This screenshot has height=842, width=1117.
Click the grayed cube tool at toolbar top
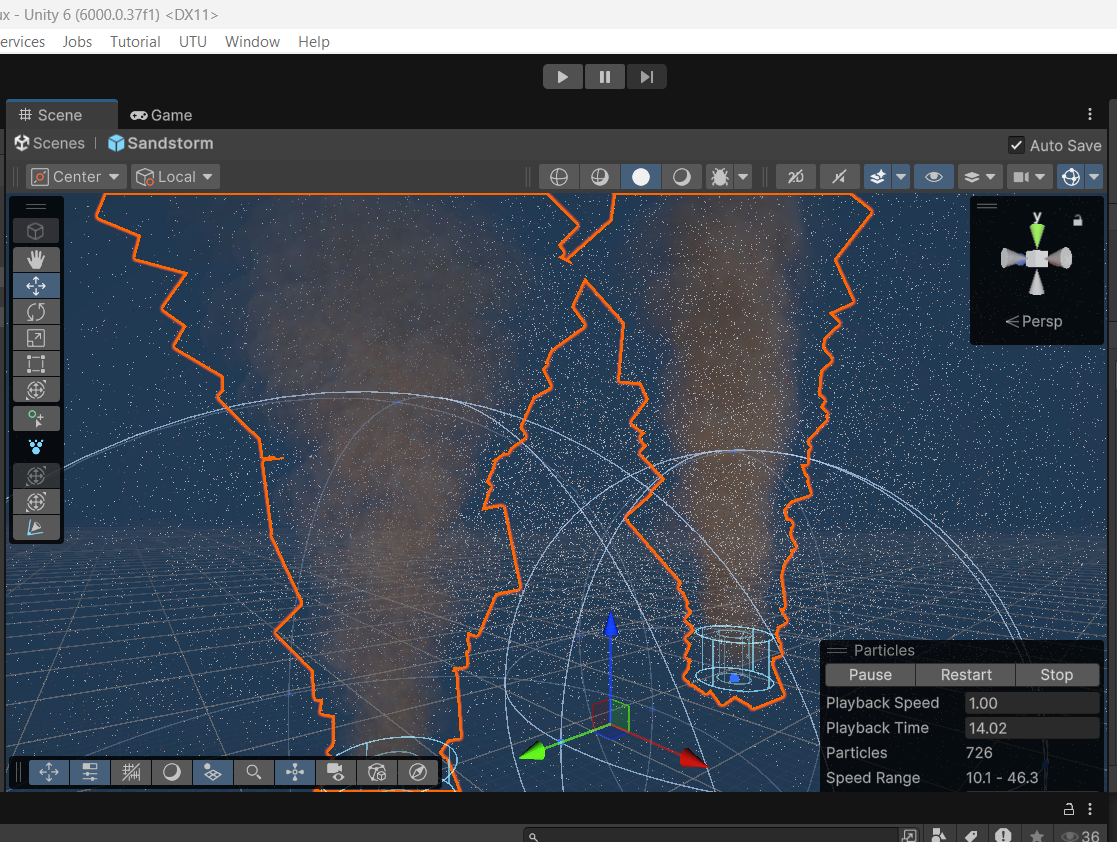(36, 231)
